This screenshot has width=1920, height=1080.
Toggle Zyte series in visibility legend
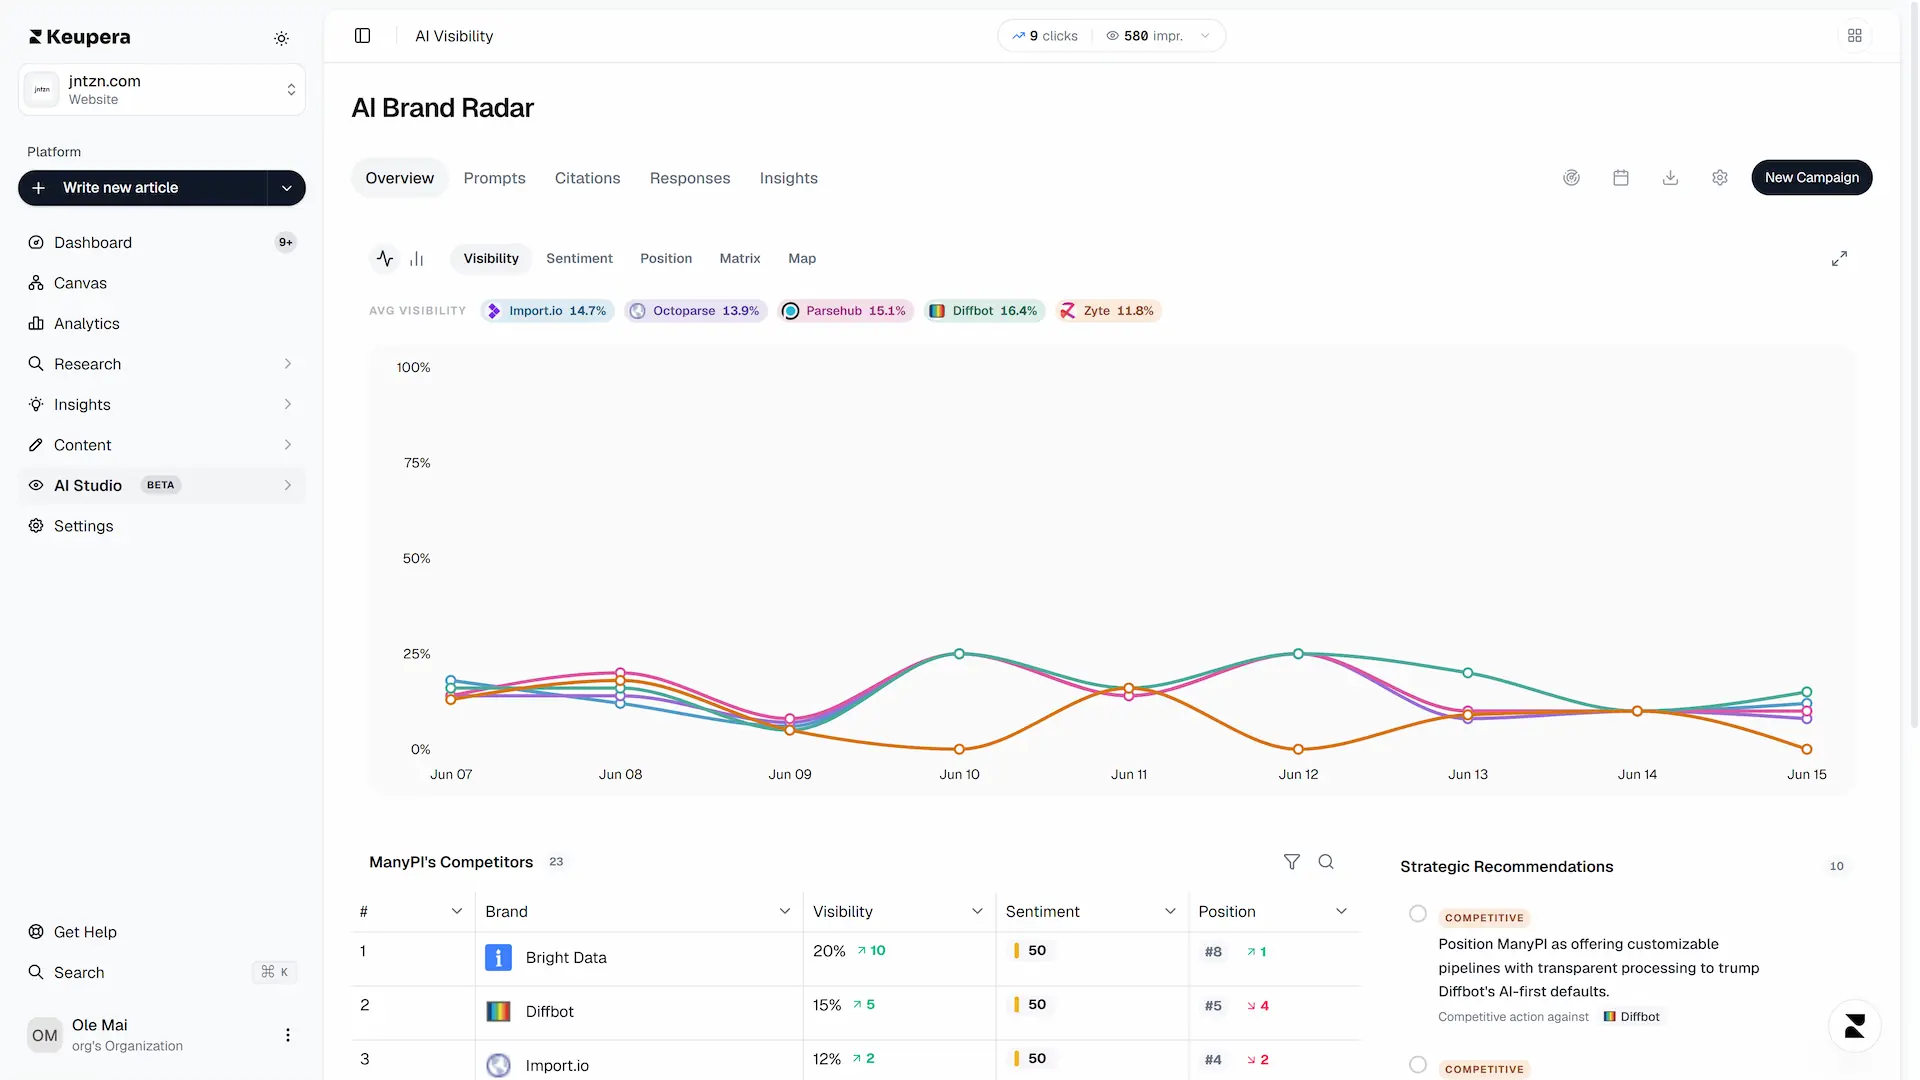pyautogui.click(x=1108, y=311)
